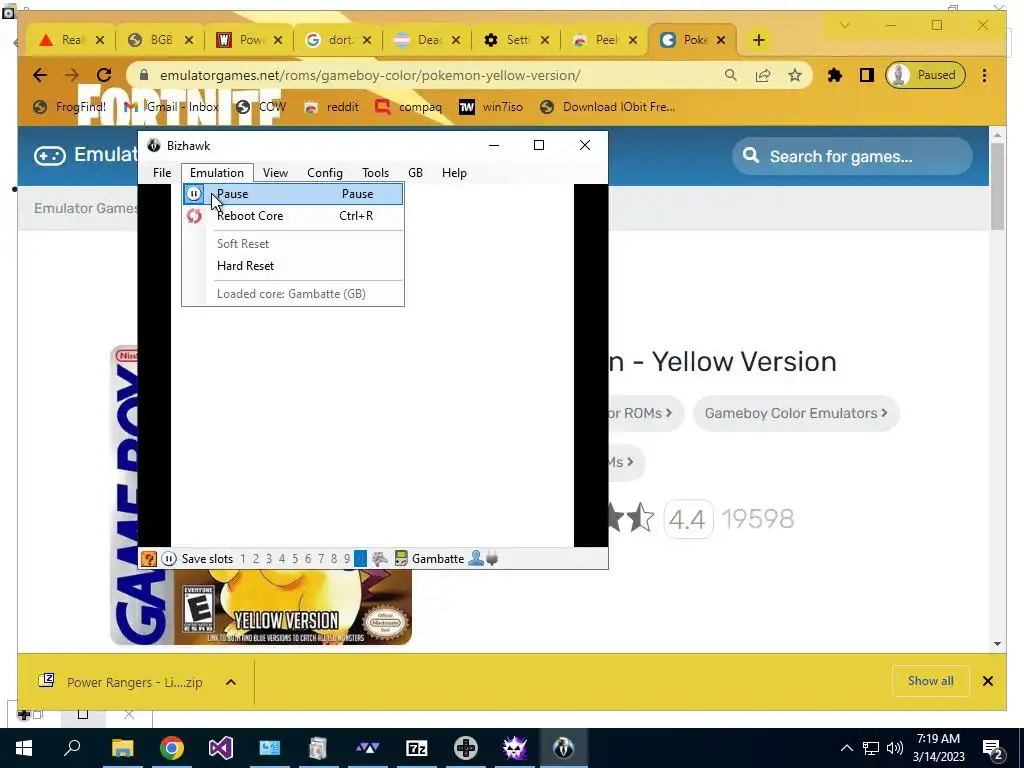Image resolution: width=1024 pixels, height=768 pixels.
Task: Click the Gambatte core label
Action: [x=438, y=559]
